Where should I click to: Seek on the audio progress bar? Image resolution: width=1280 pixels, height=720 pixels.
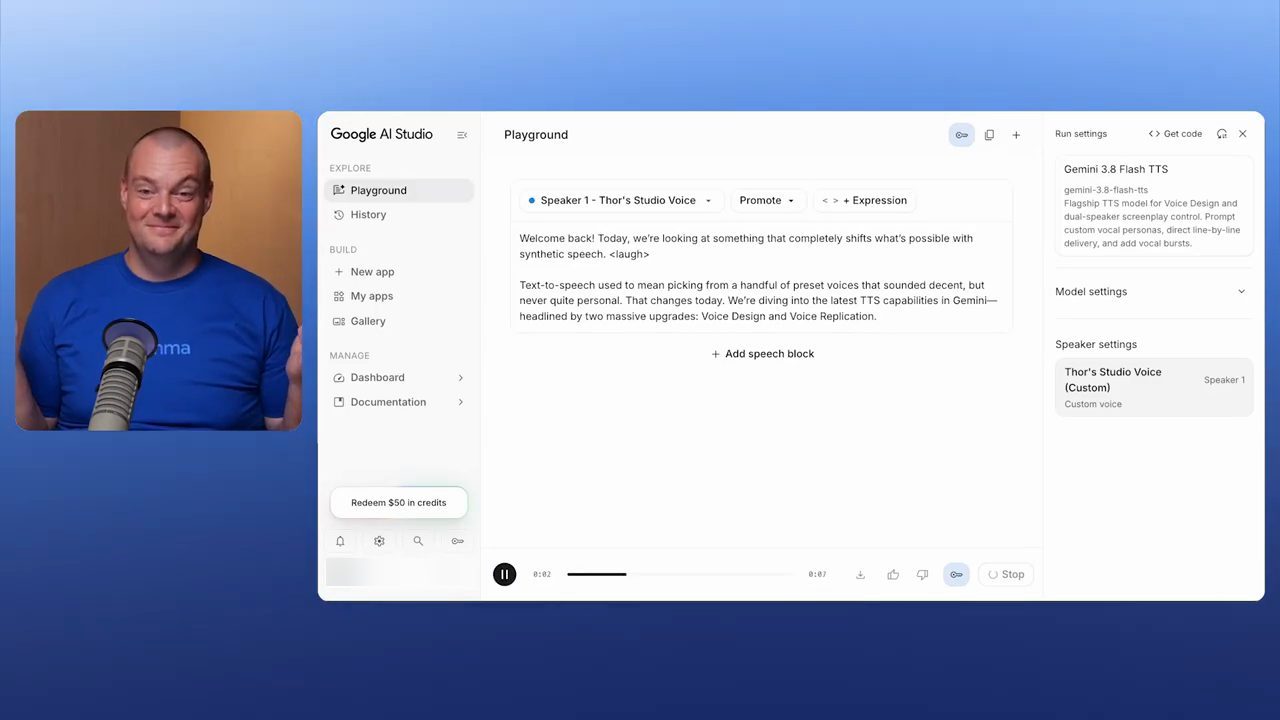tap(681, 574)
